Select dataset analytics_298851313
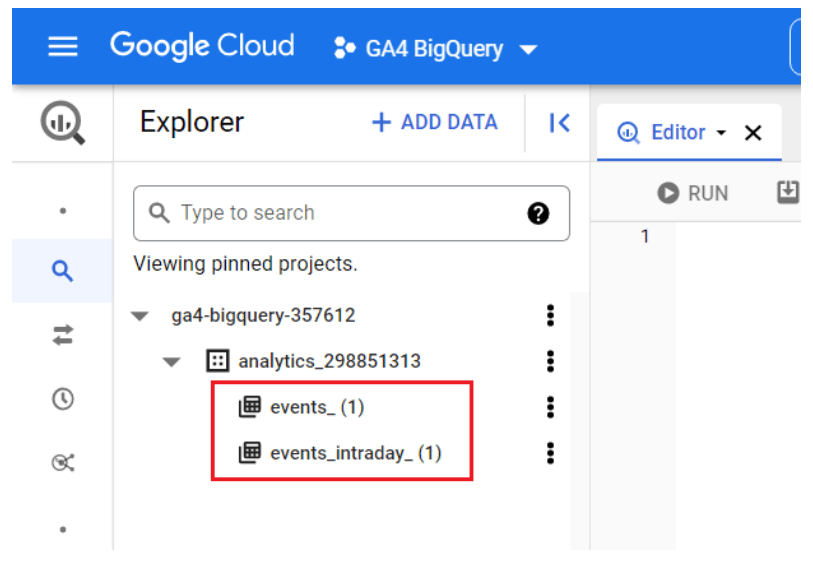 tap(329, 361)
